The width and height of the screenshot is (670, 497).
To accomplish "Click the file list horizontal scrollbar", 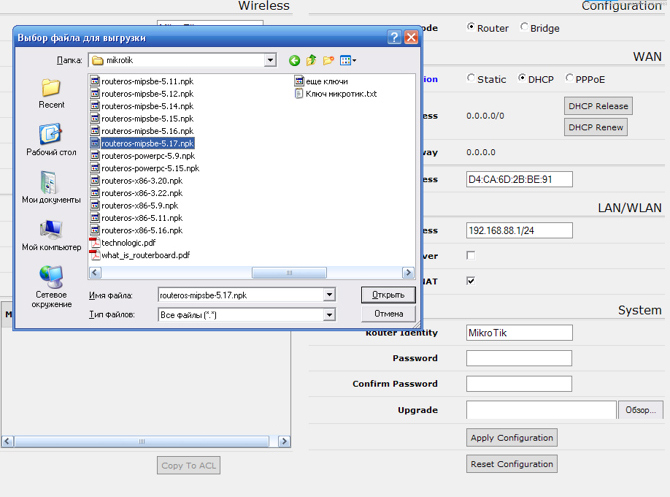I will tap(251, 272).
